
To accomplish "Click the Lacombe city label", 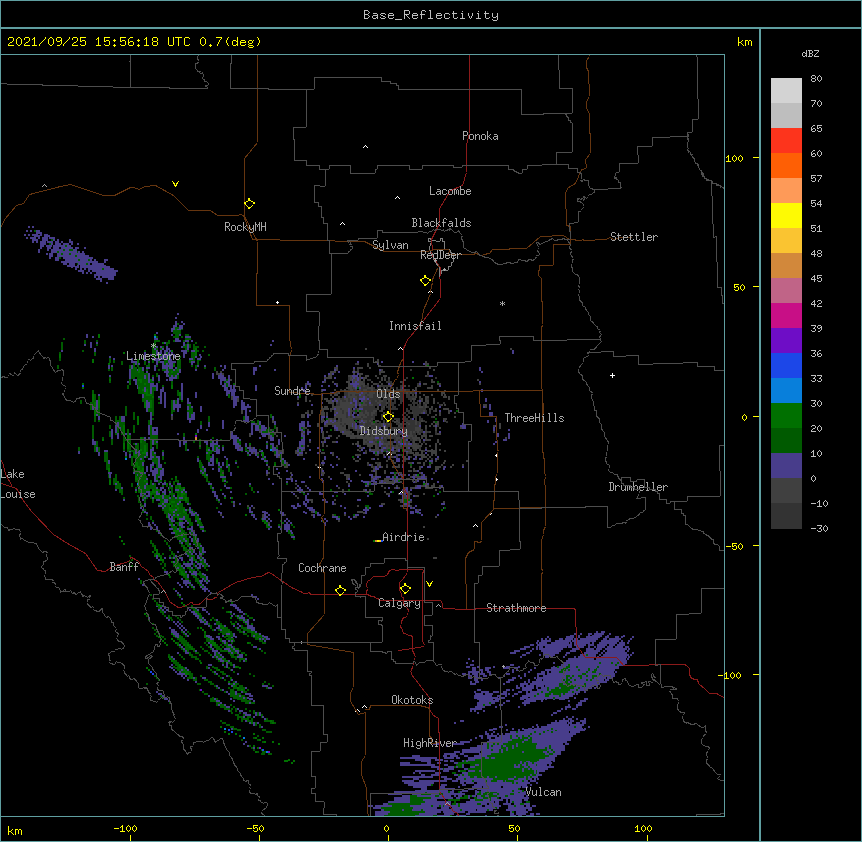I will (x=450, y=191).
